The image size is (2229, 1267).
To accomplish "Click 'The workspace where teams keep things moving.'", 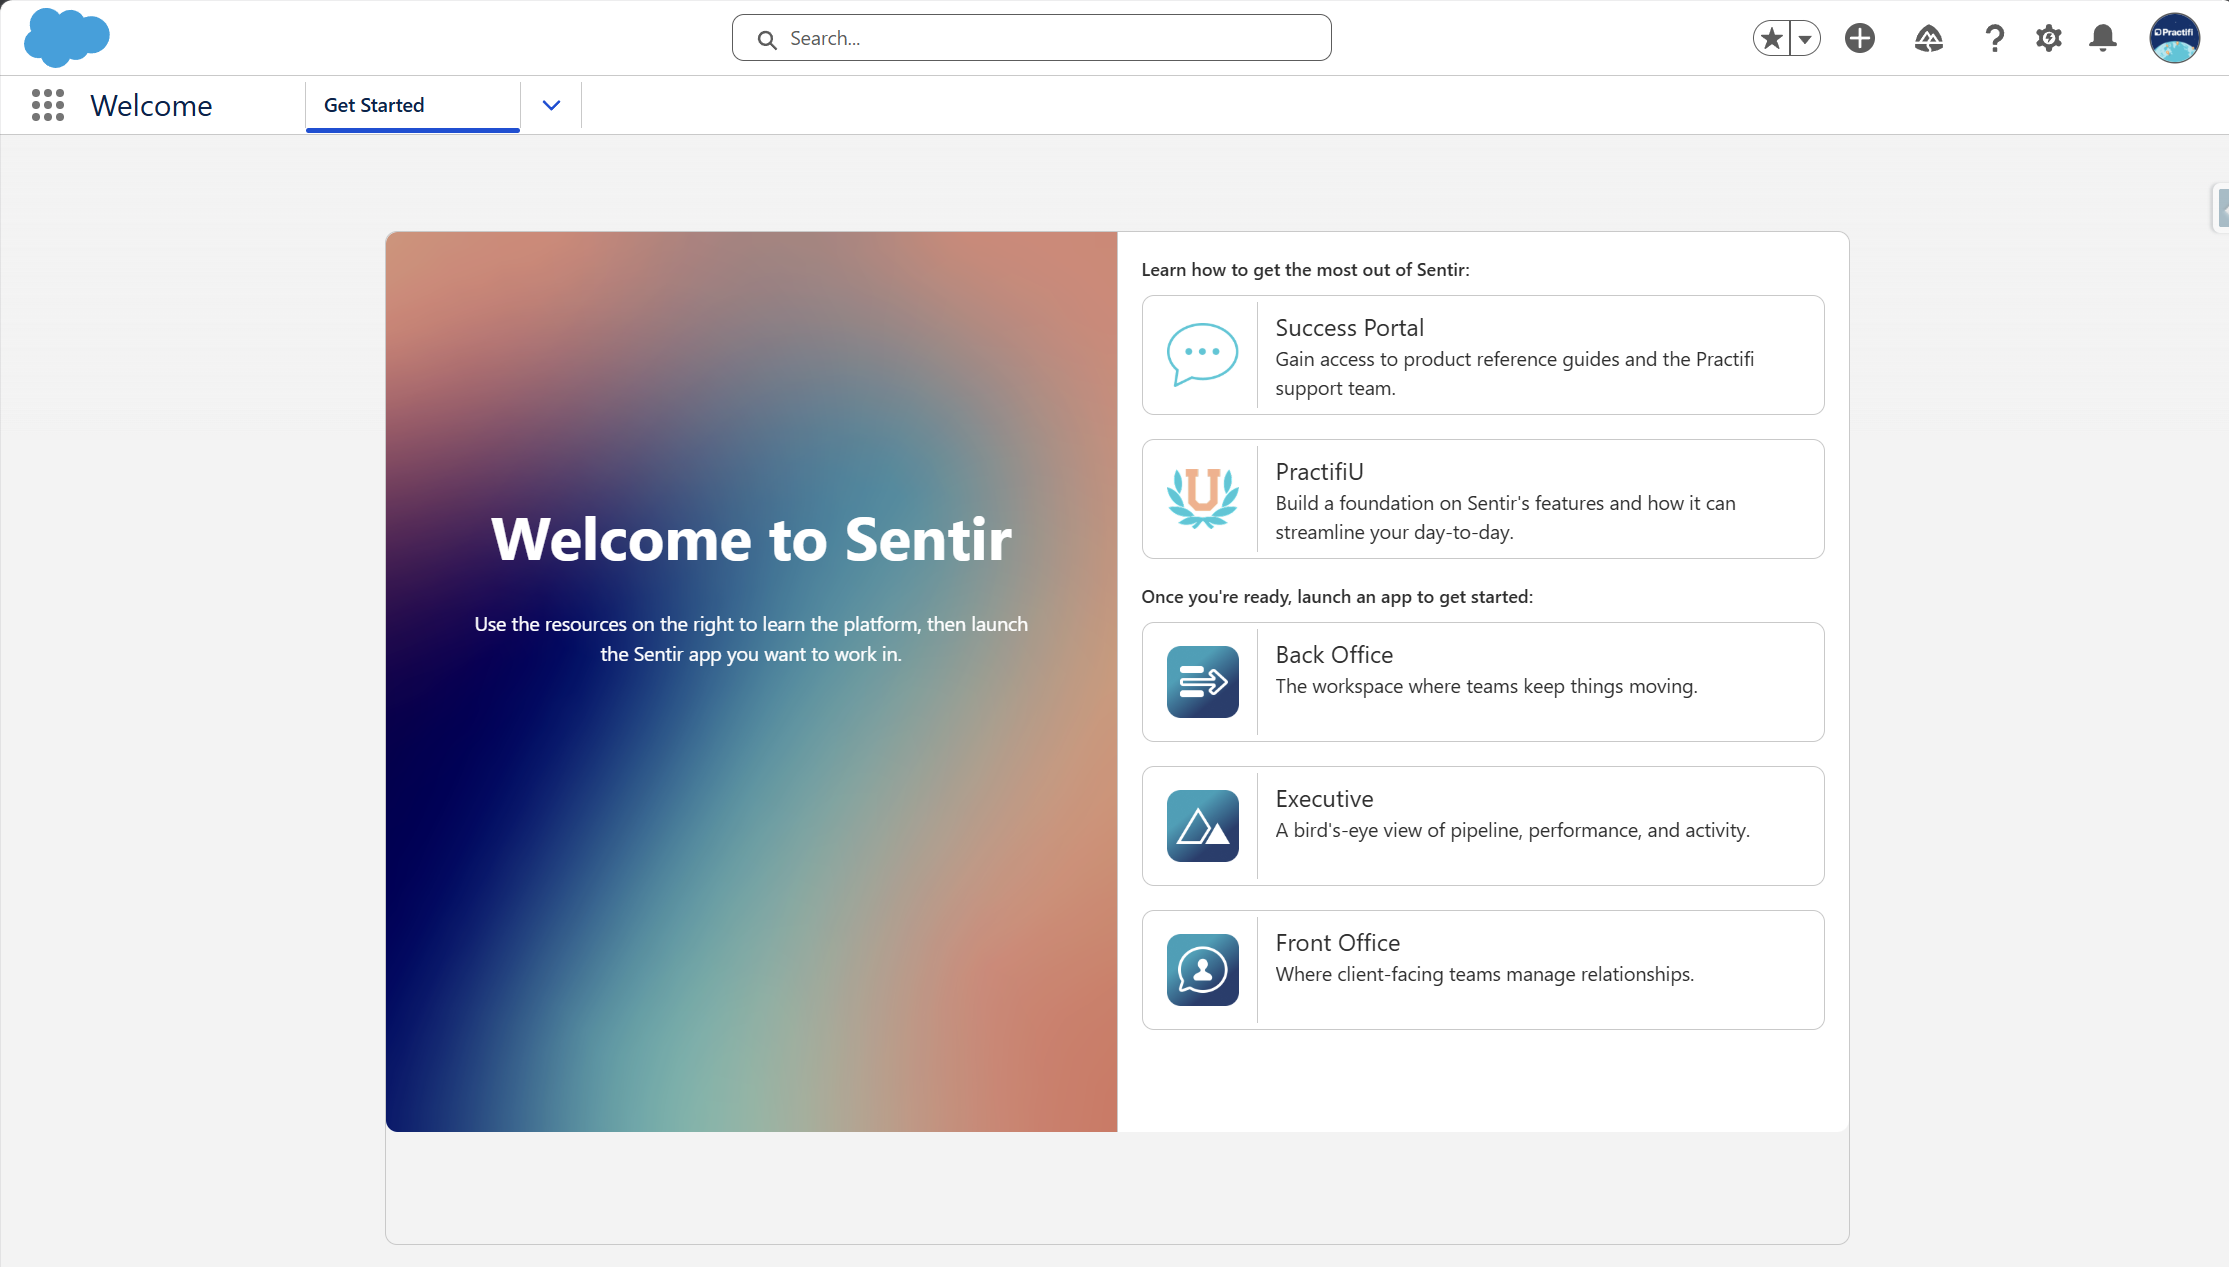I will coord(1486,686).
